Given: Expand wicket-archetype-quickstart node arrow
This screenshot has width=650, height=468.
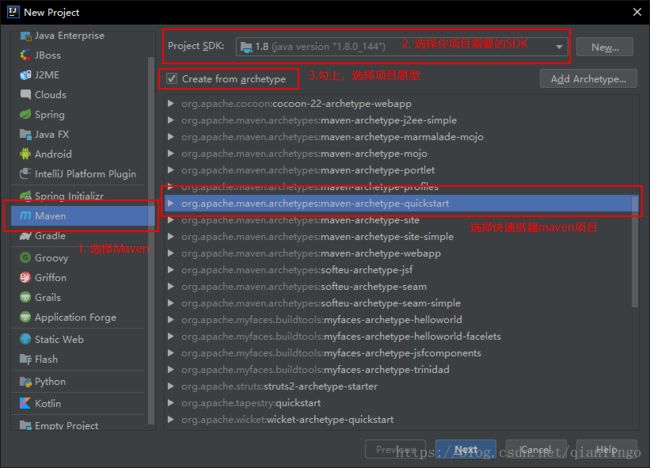Looking at the screenshot, I should pyautogui.click(x=170, y=420).
